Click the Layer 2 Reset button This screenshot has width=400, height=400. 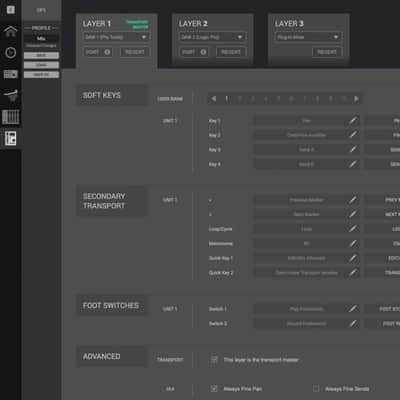tap(231, 52)
